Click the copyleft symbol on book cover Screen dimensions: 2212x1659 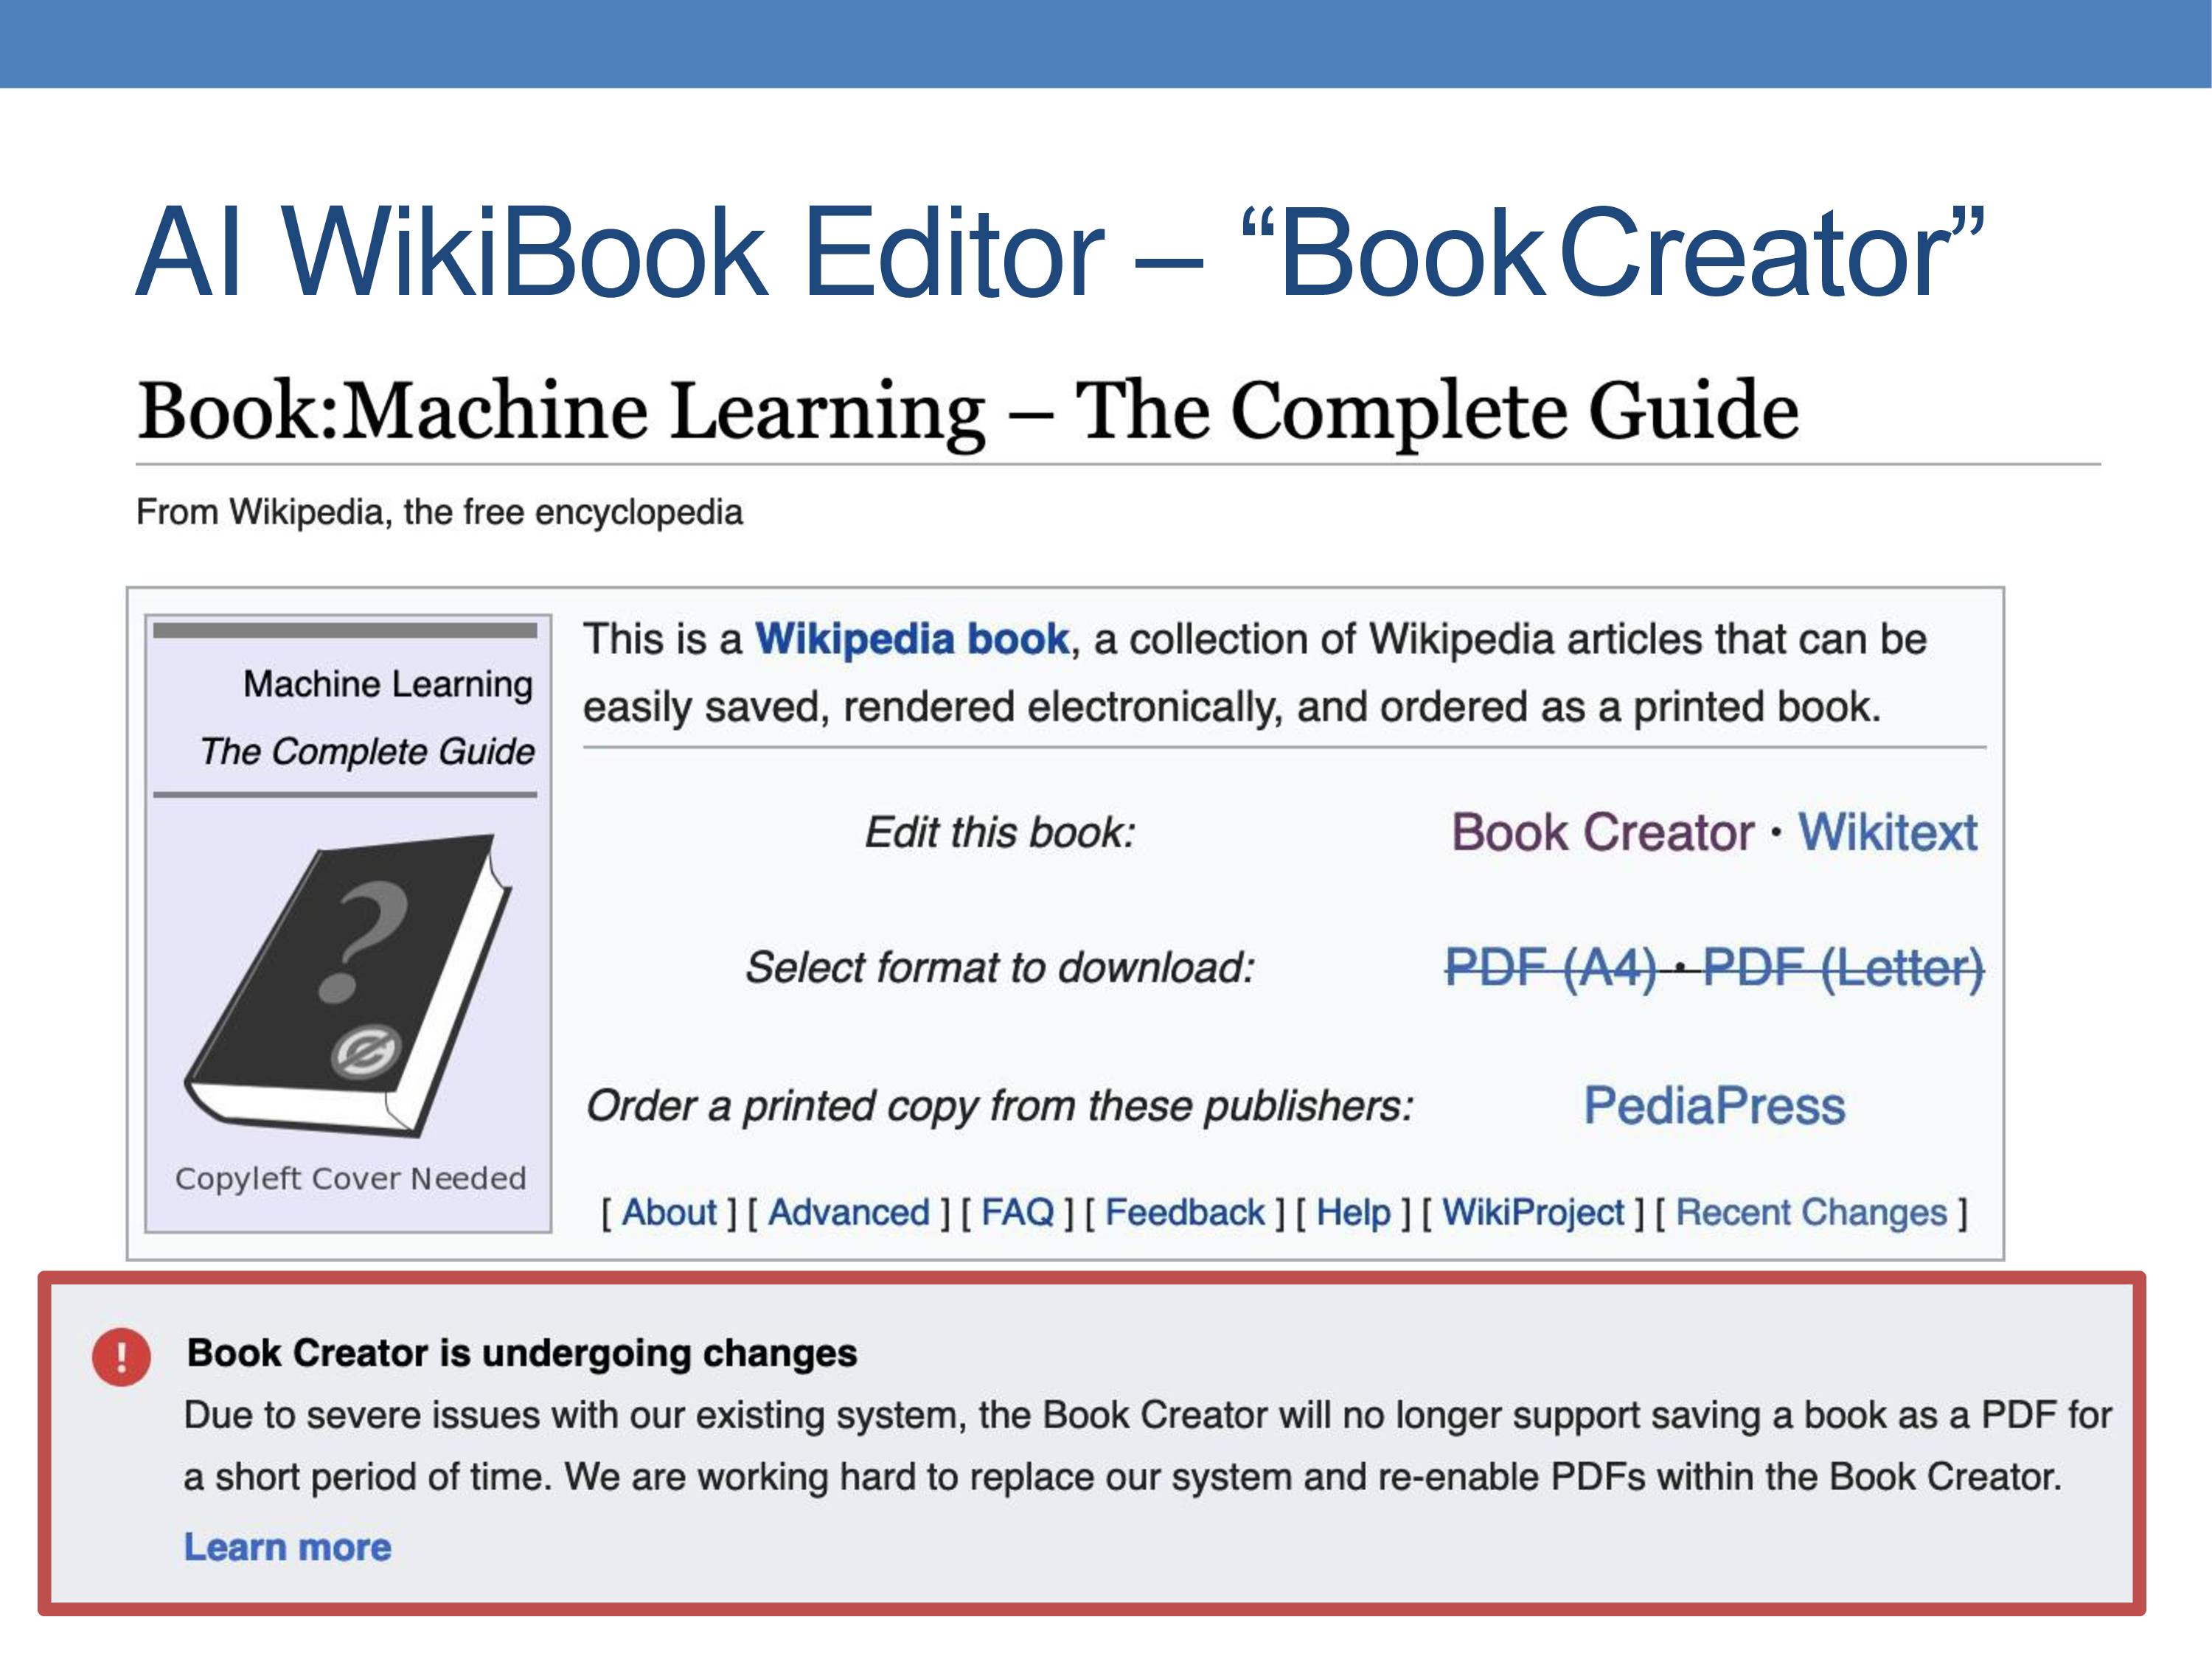pos(366,1052)
